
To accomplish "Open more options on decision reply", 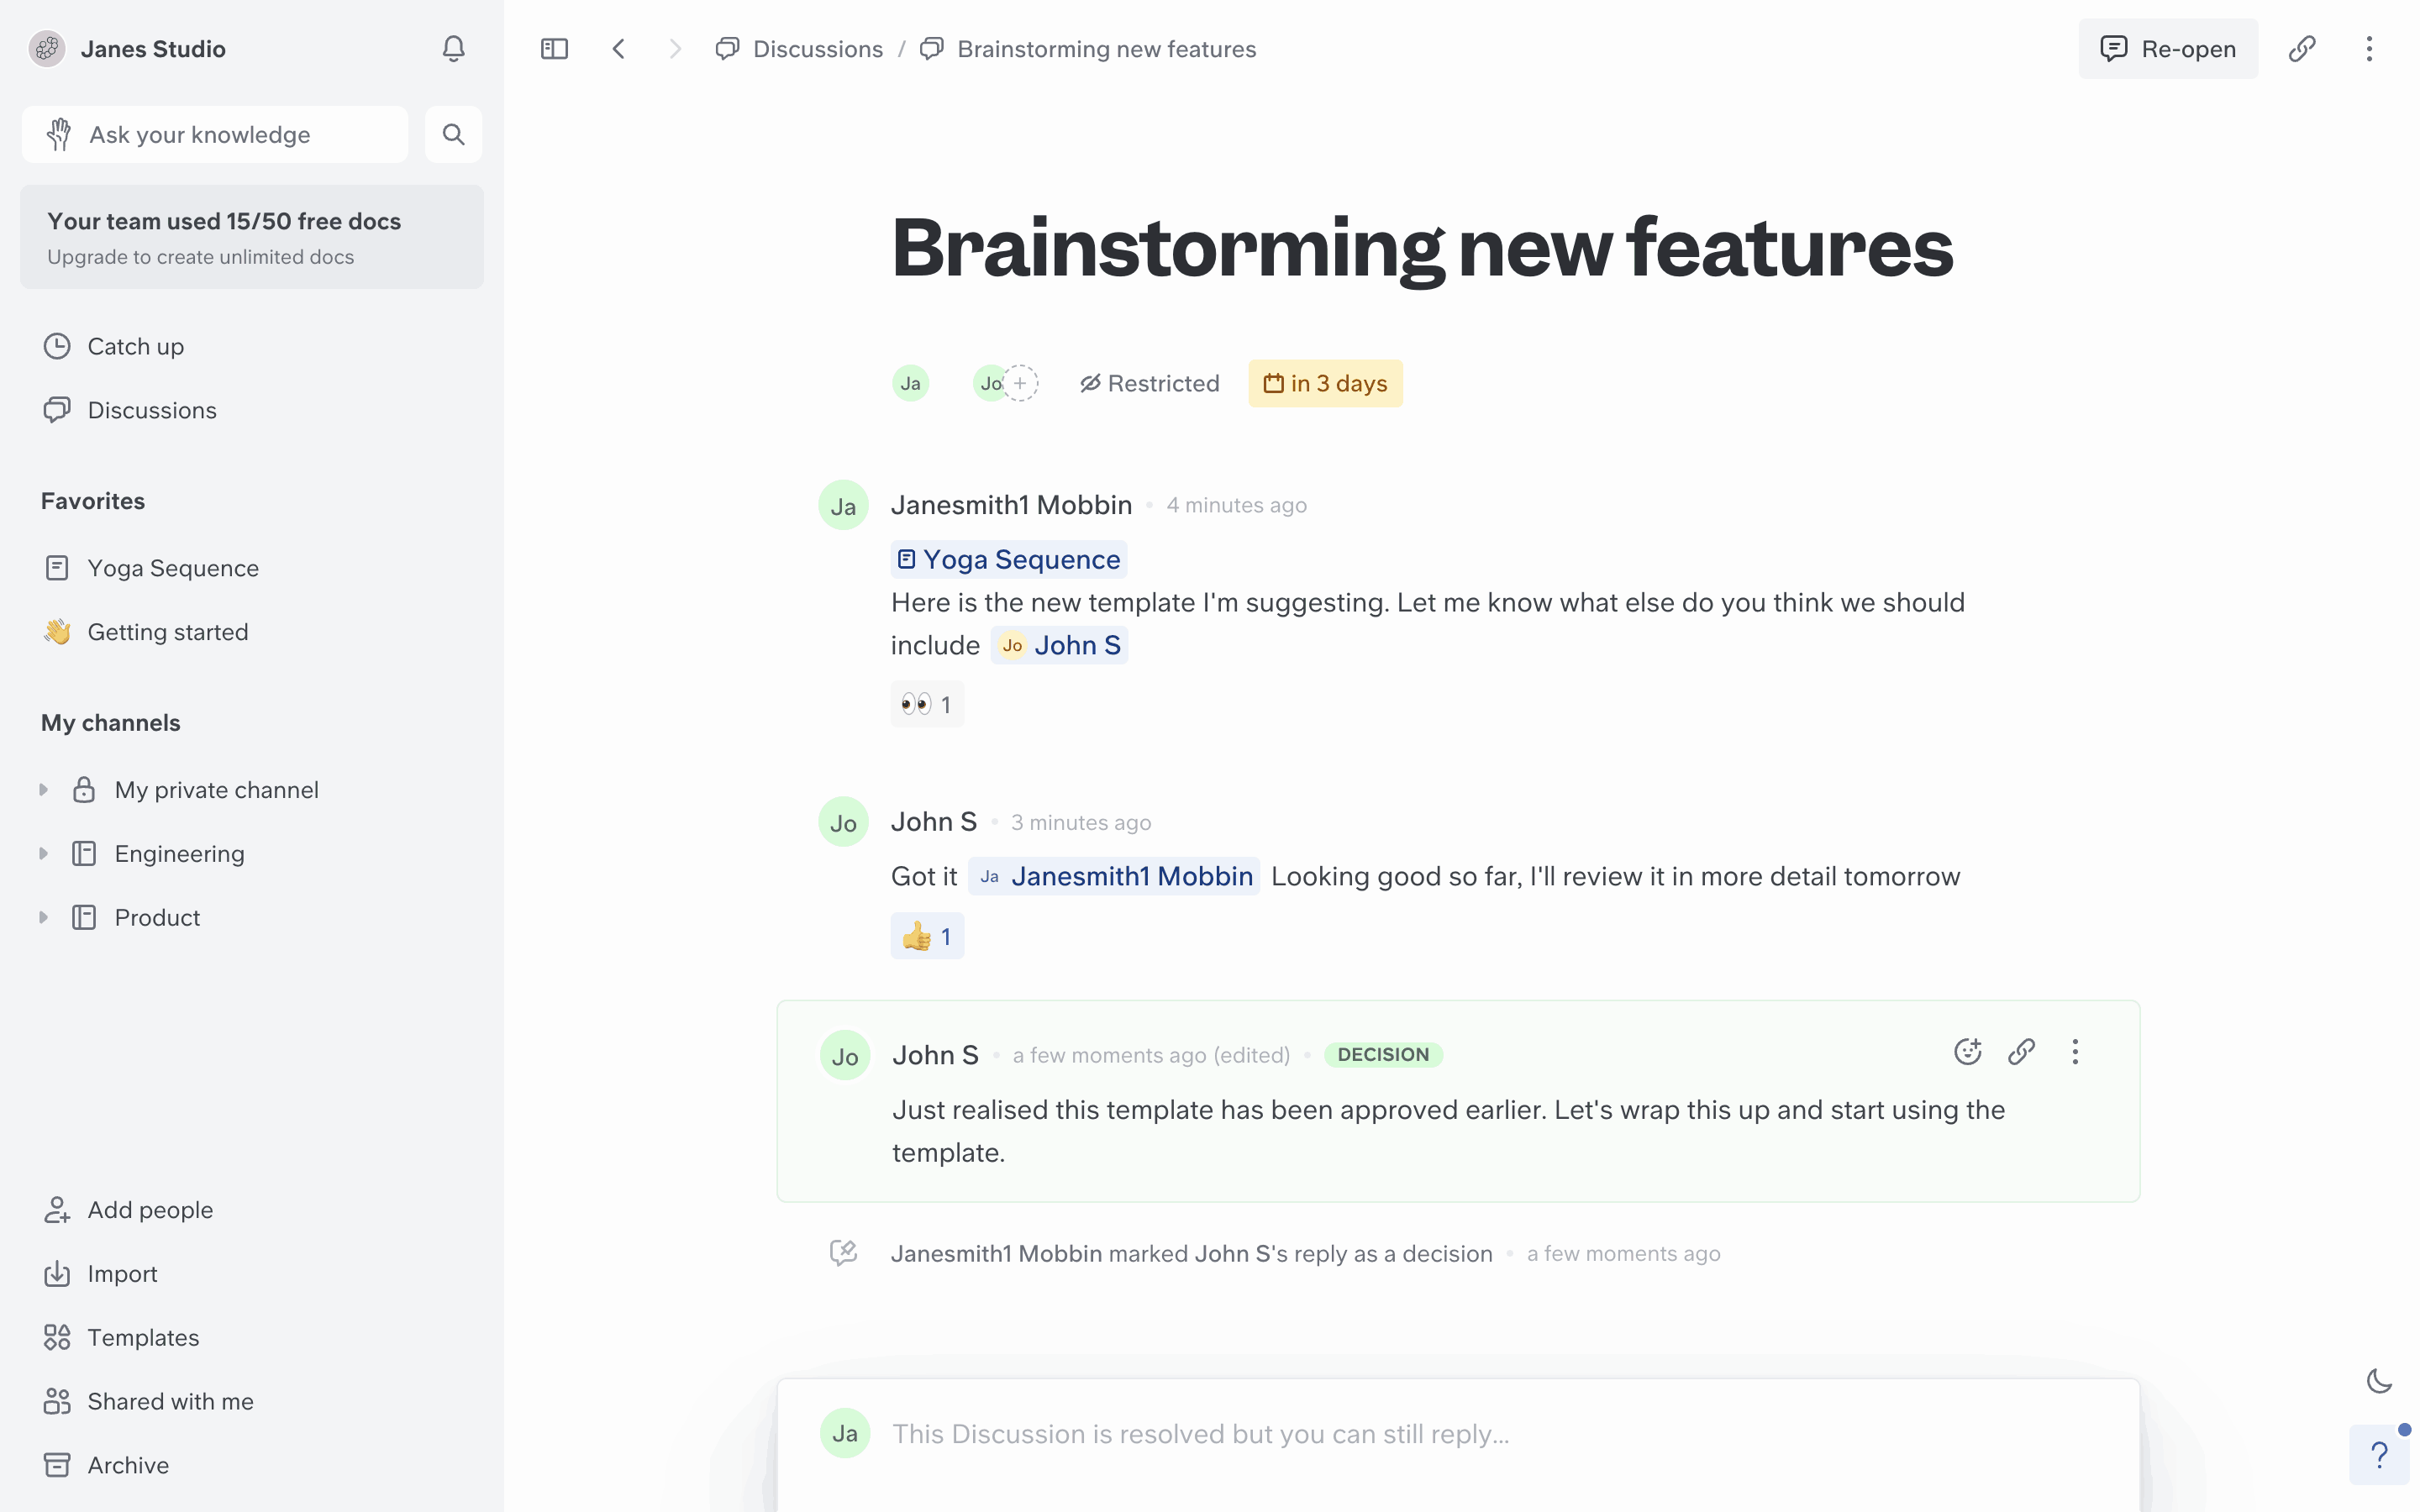I will pos(2075,1052).
